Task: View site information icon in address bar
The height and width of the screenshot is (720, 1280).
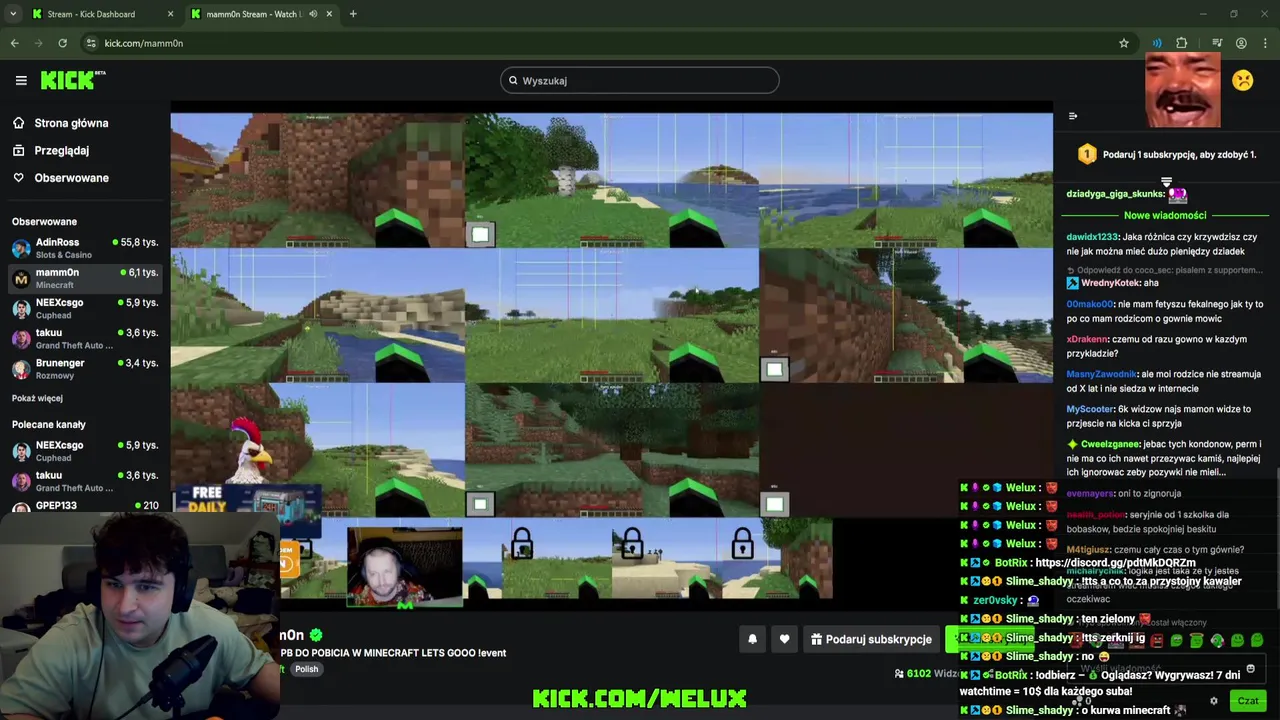Action: [91, 43]
